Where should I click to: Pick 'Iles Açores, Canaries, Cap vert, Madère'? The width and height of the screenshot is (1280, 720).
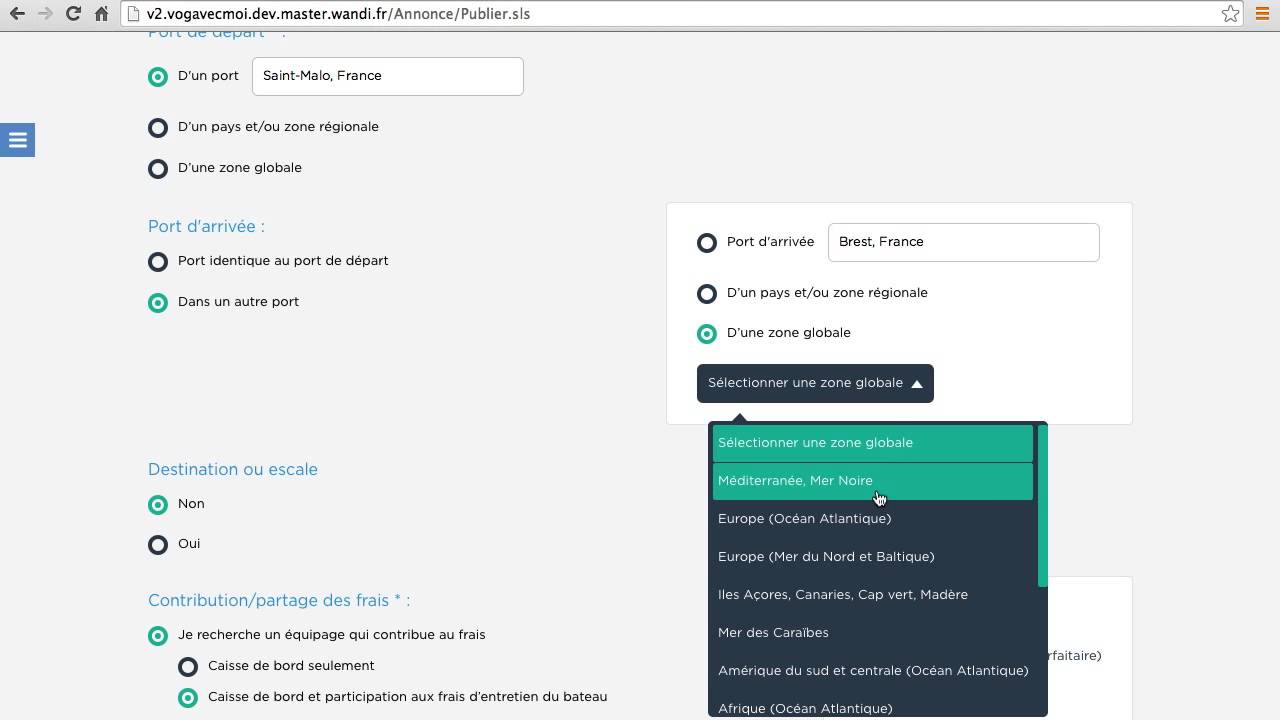coord(872,595)
